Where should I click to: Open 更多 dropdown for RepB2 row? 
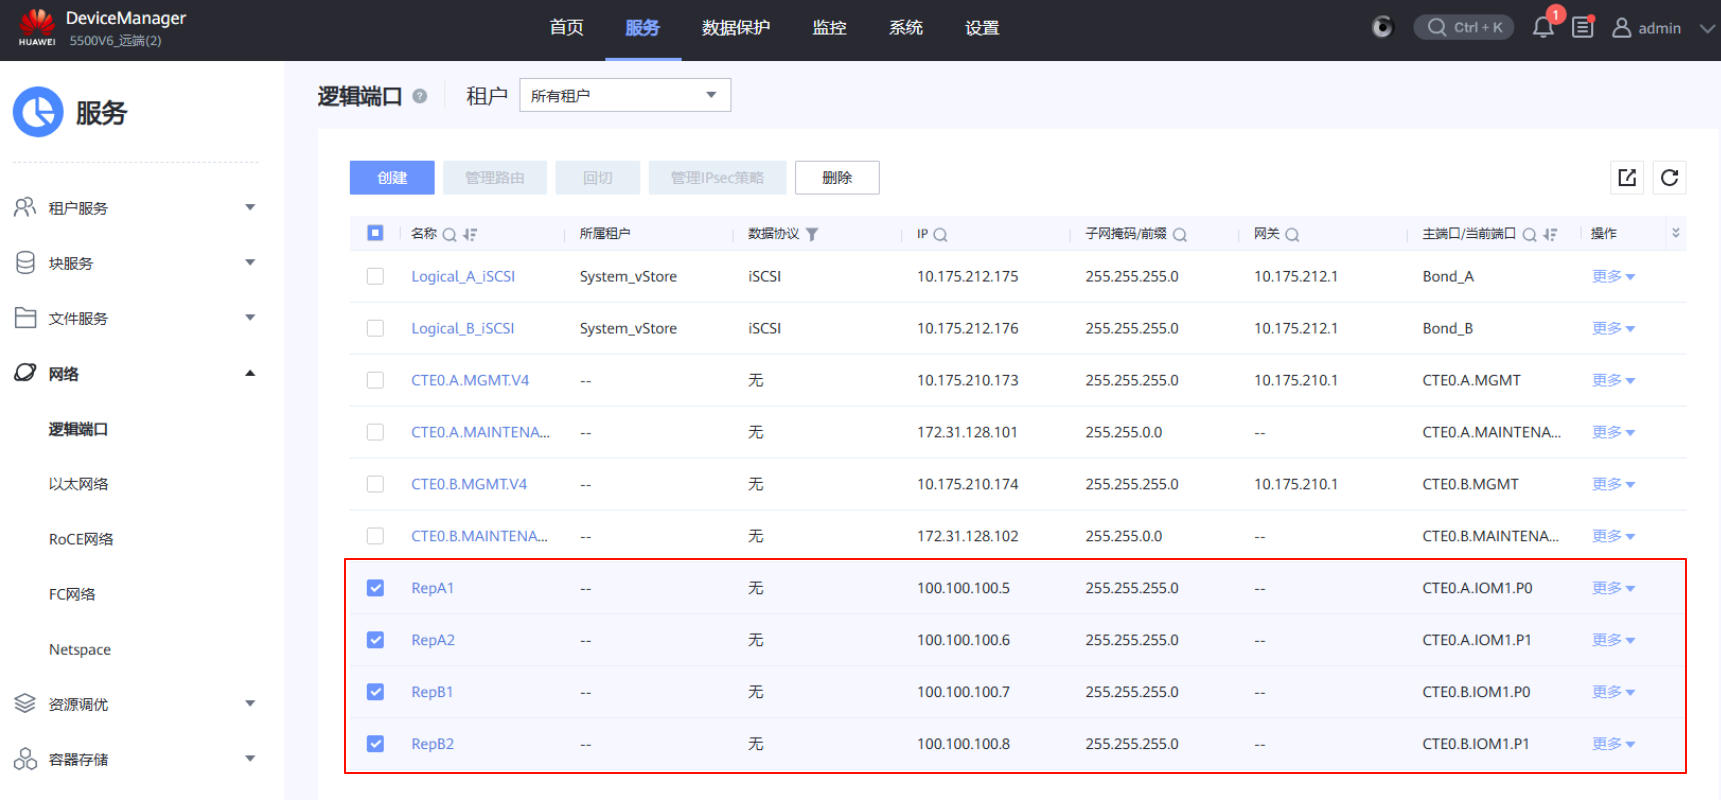pyautogui.click(x=1612, y=744)
